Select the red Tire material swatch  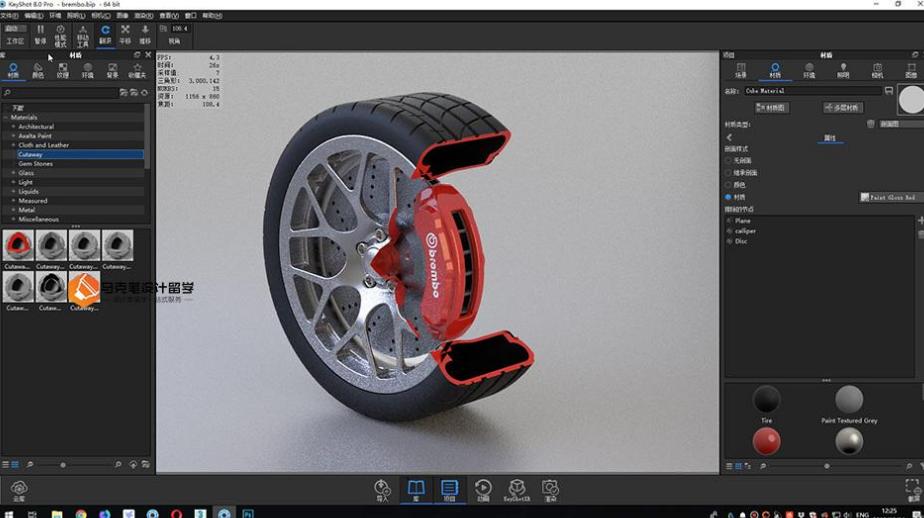[766, 440]
